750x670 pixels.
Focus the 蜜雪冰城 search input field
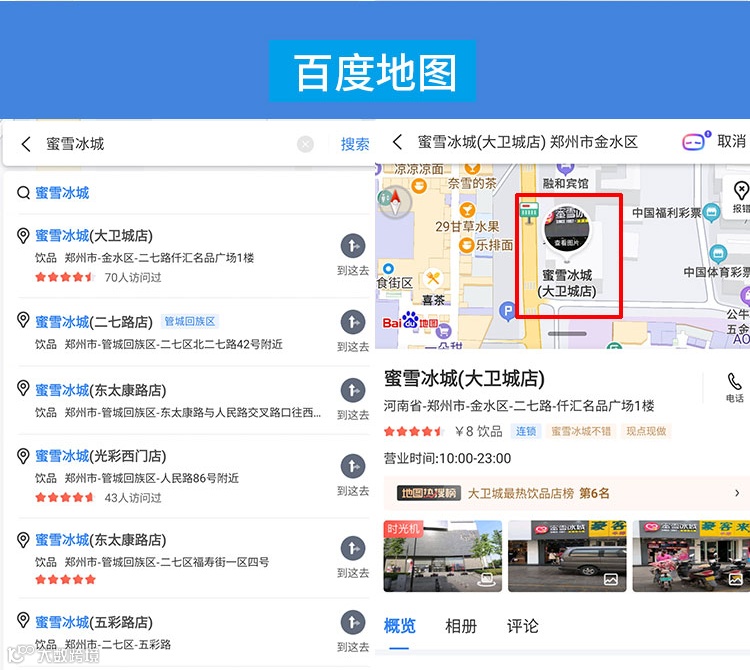point(167,144)
